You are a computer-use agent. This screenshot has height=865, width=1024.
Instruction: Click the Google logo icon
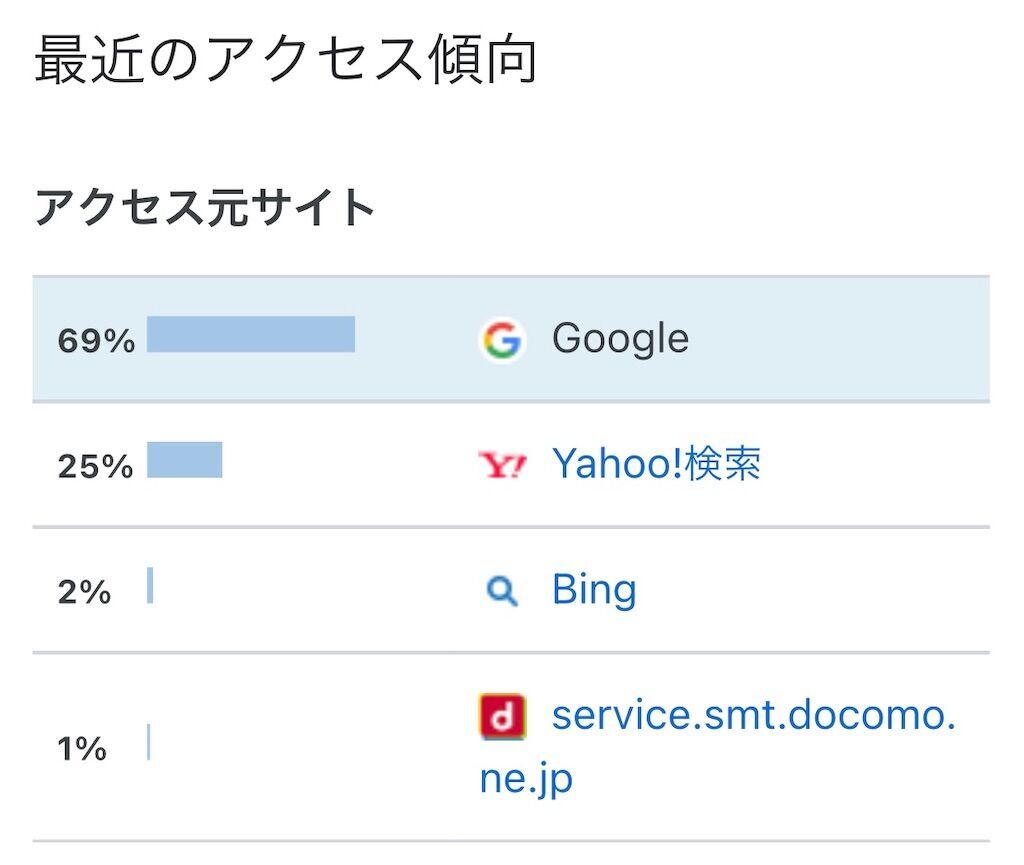pyautogui.click(x=502, y=339)
